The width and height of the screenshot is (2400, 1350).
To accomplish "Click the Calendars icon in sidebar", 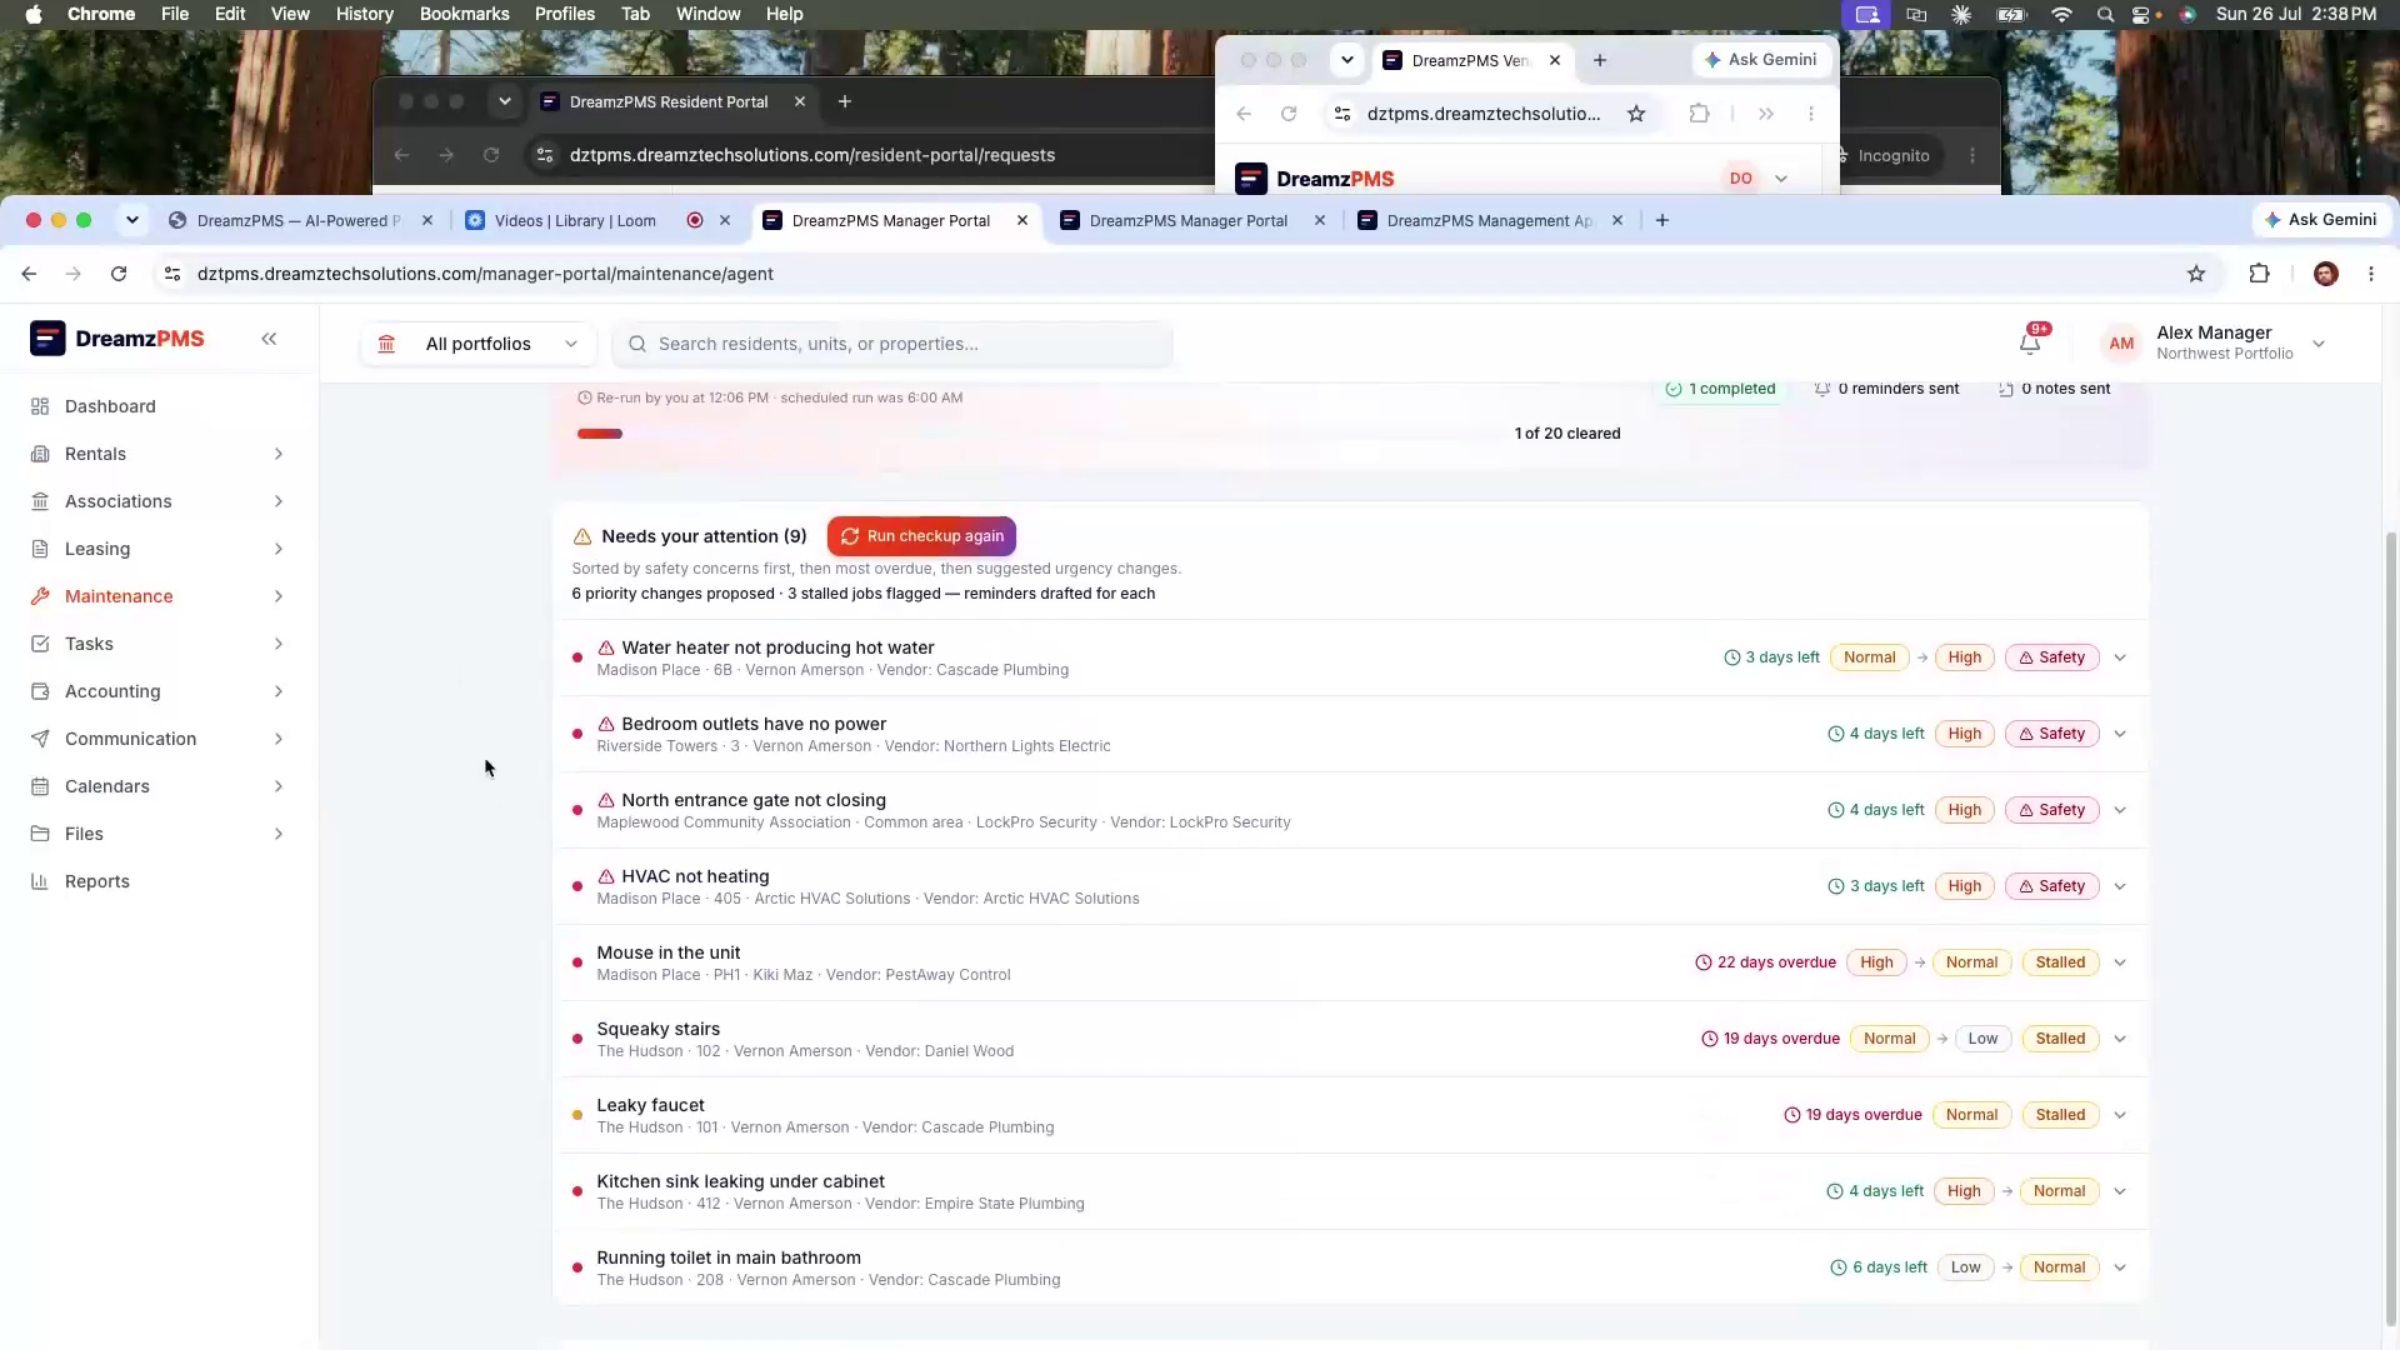I will coord(40,786).
